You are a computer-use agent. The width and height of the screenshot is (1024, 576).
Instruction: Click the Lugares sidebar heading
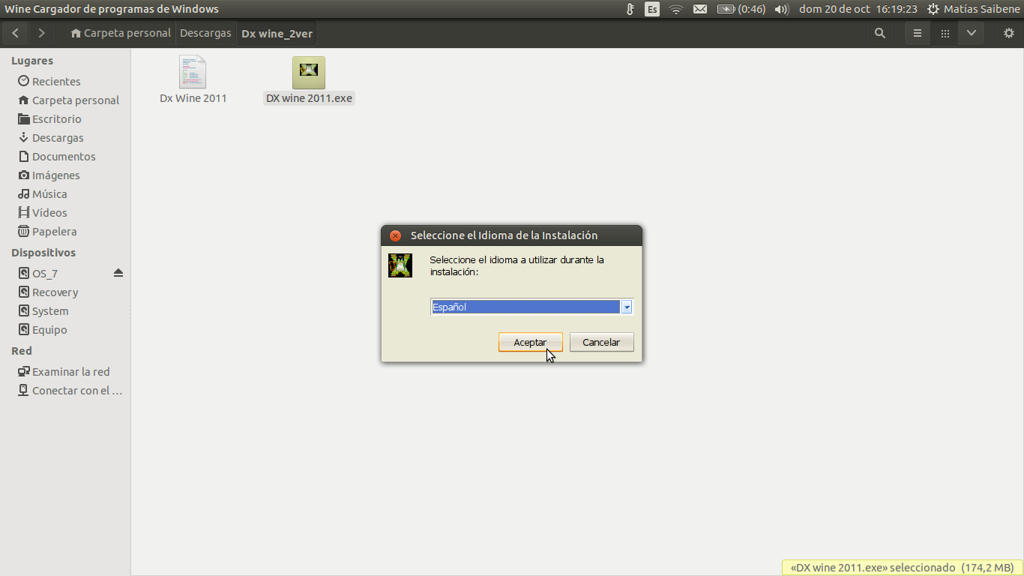pyautogui.click(x=32, y=60)
